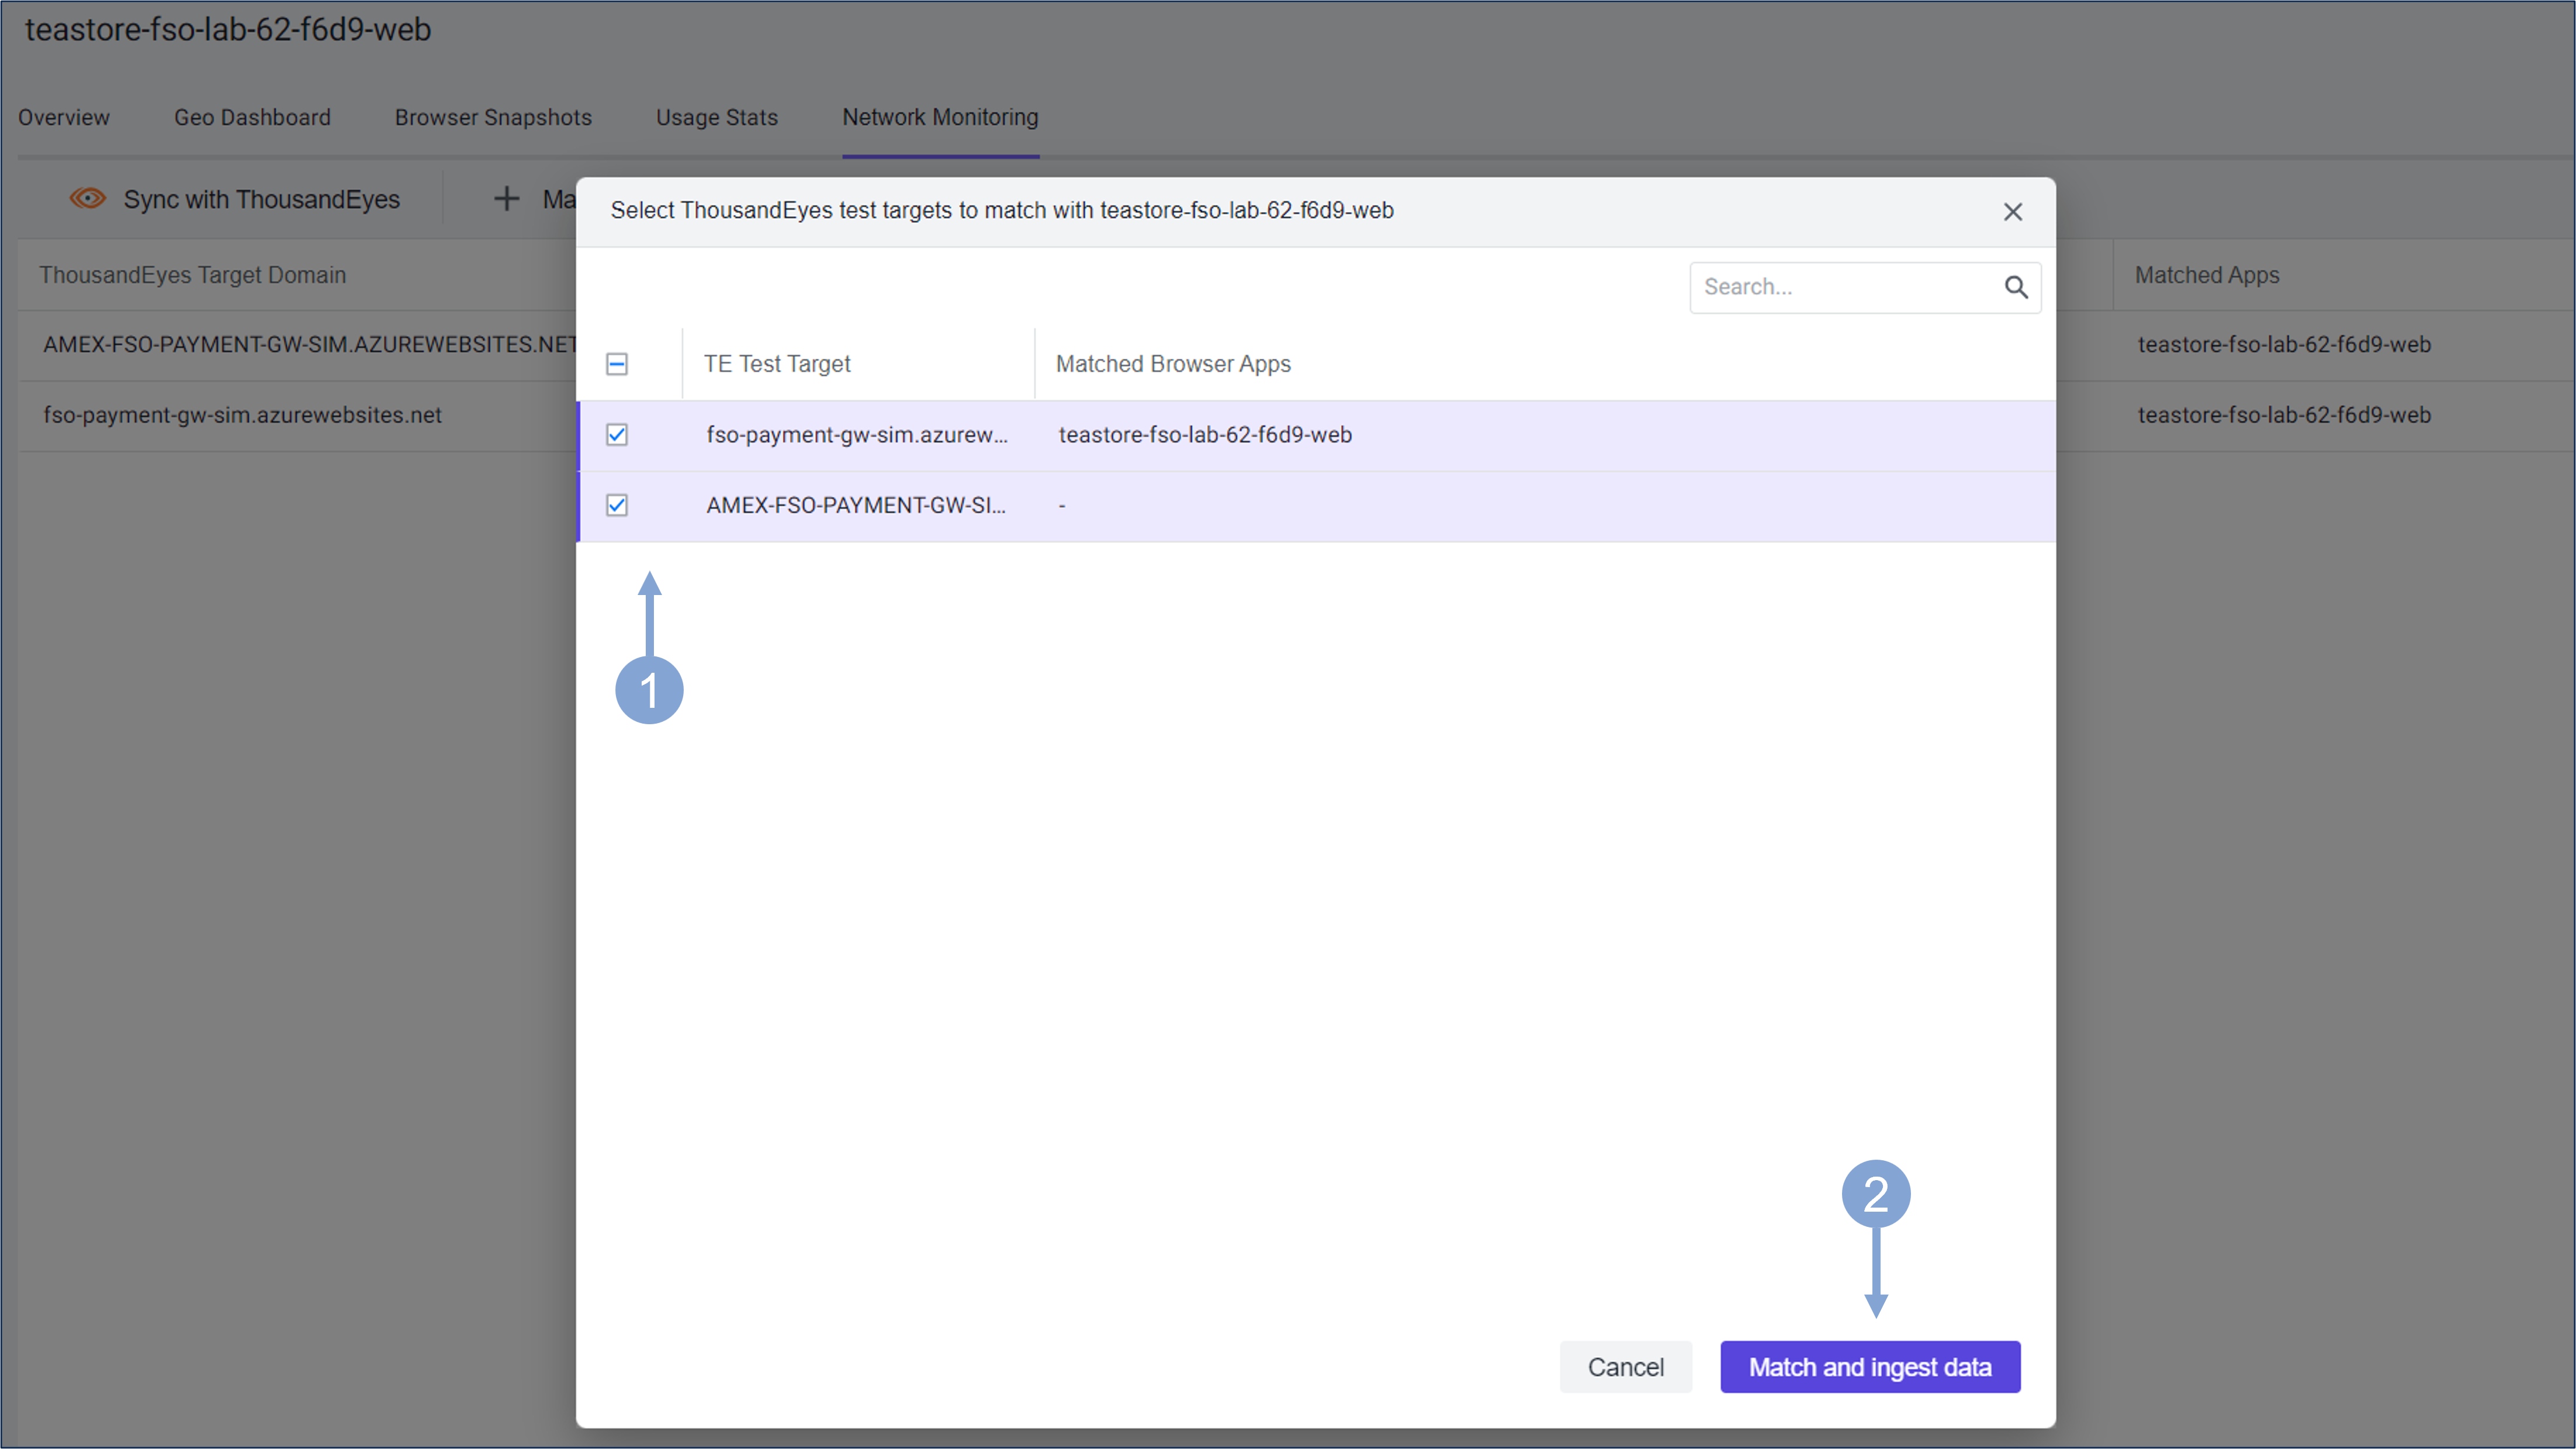Close the test targets dialog
Screen dimensions: 2576x1449
tap(2012, 212)
